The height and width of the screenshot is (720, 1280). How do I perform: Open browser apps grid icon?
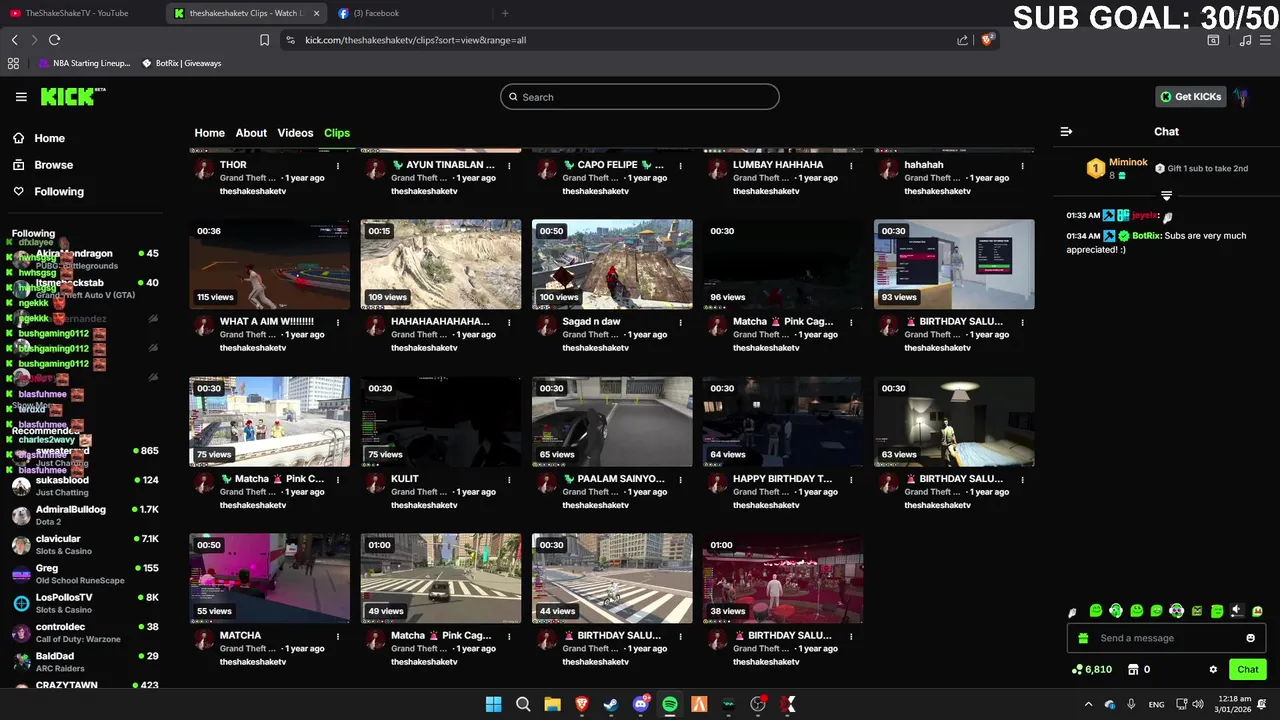coord(13,63)
